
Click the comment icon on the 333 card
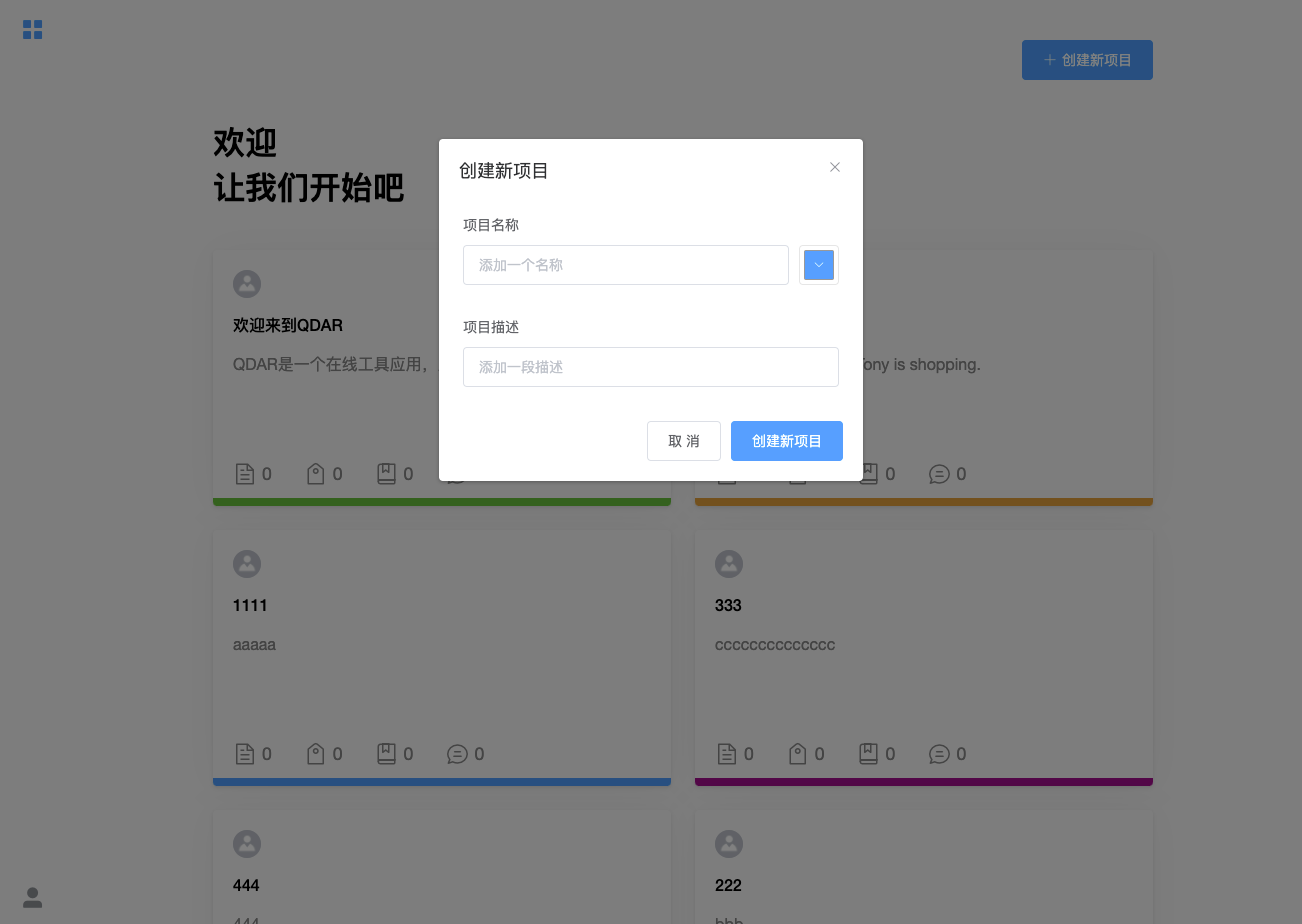pyautogui.click(x=939, y=754)
